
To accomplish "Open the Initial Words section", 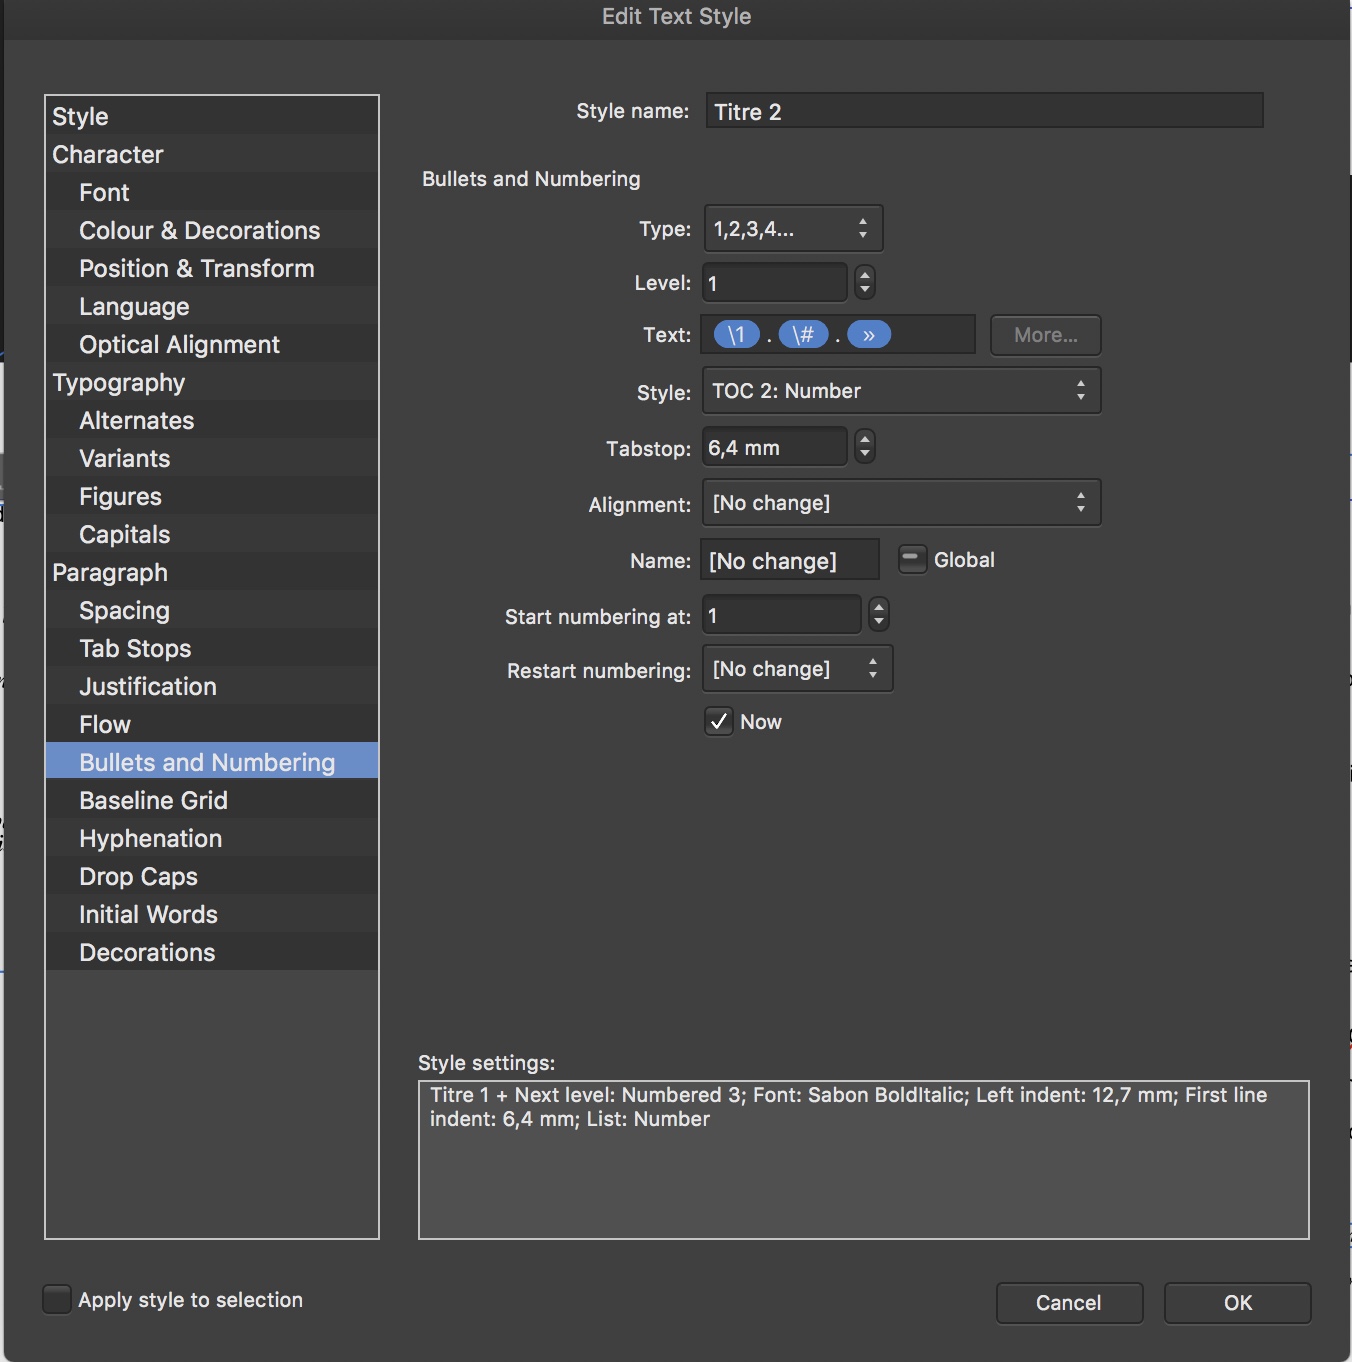I will click(212, 914).
